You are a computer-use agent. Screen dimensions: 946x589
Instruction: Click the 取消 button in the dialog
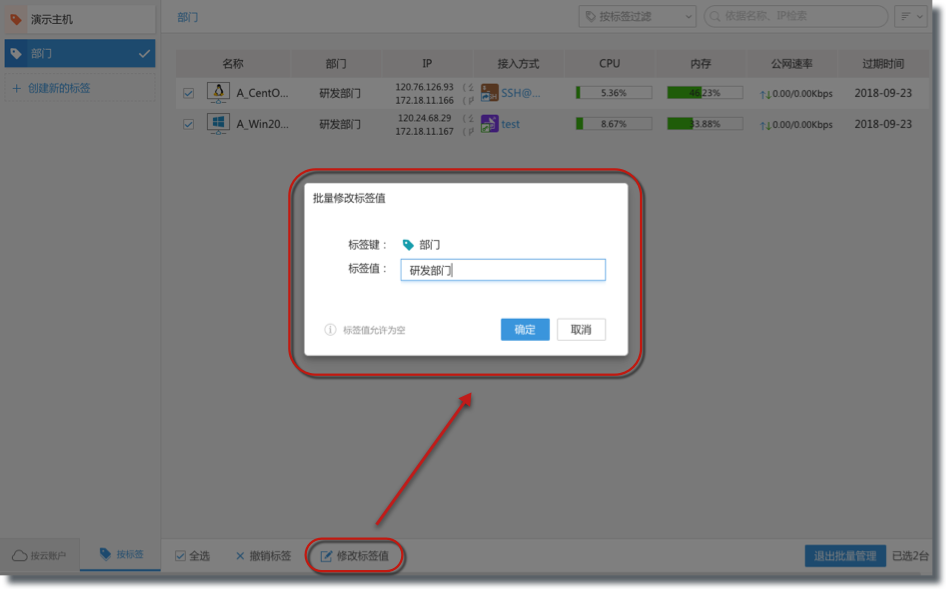pyautogui.click(x=581, y=329)
